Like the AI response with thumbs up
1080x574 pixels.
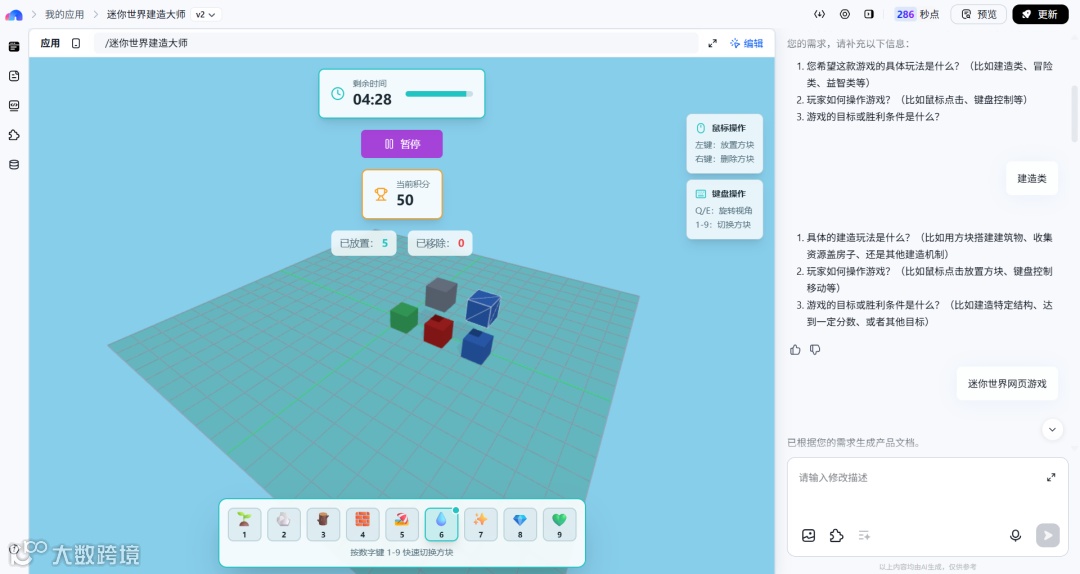coord(796,350)
